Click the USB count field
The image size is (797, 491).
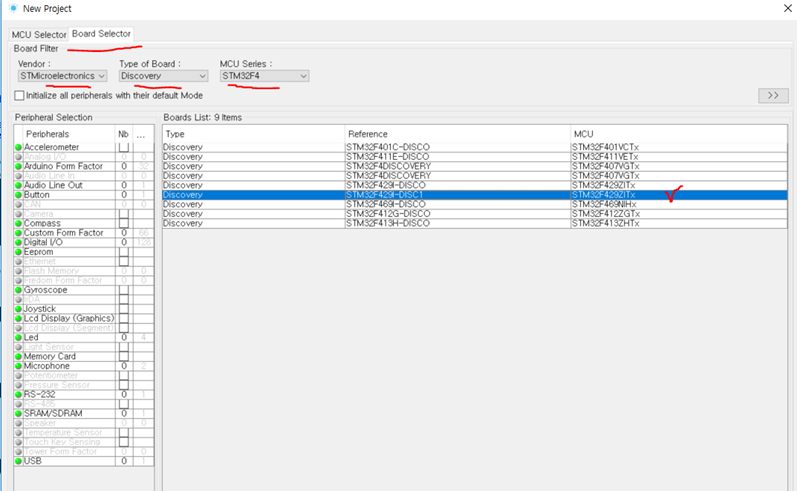point(124,461)
